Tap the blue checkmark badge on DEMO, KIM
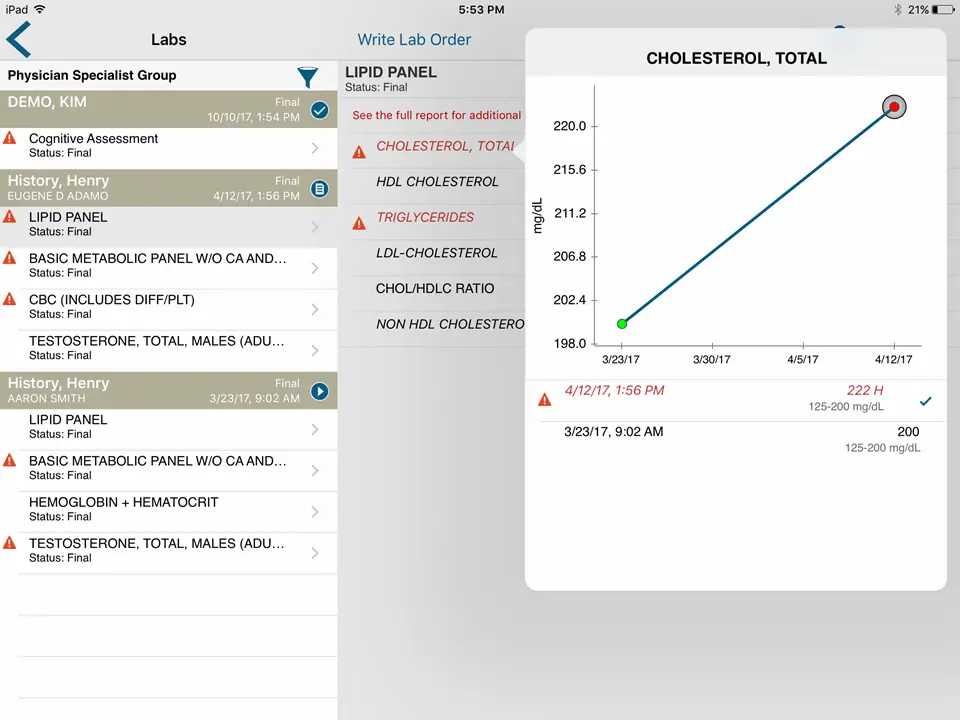The image size is (960, 720). 319,110
